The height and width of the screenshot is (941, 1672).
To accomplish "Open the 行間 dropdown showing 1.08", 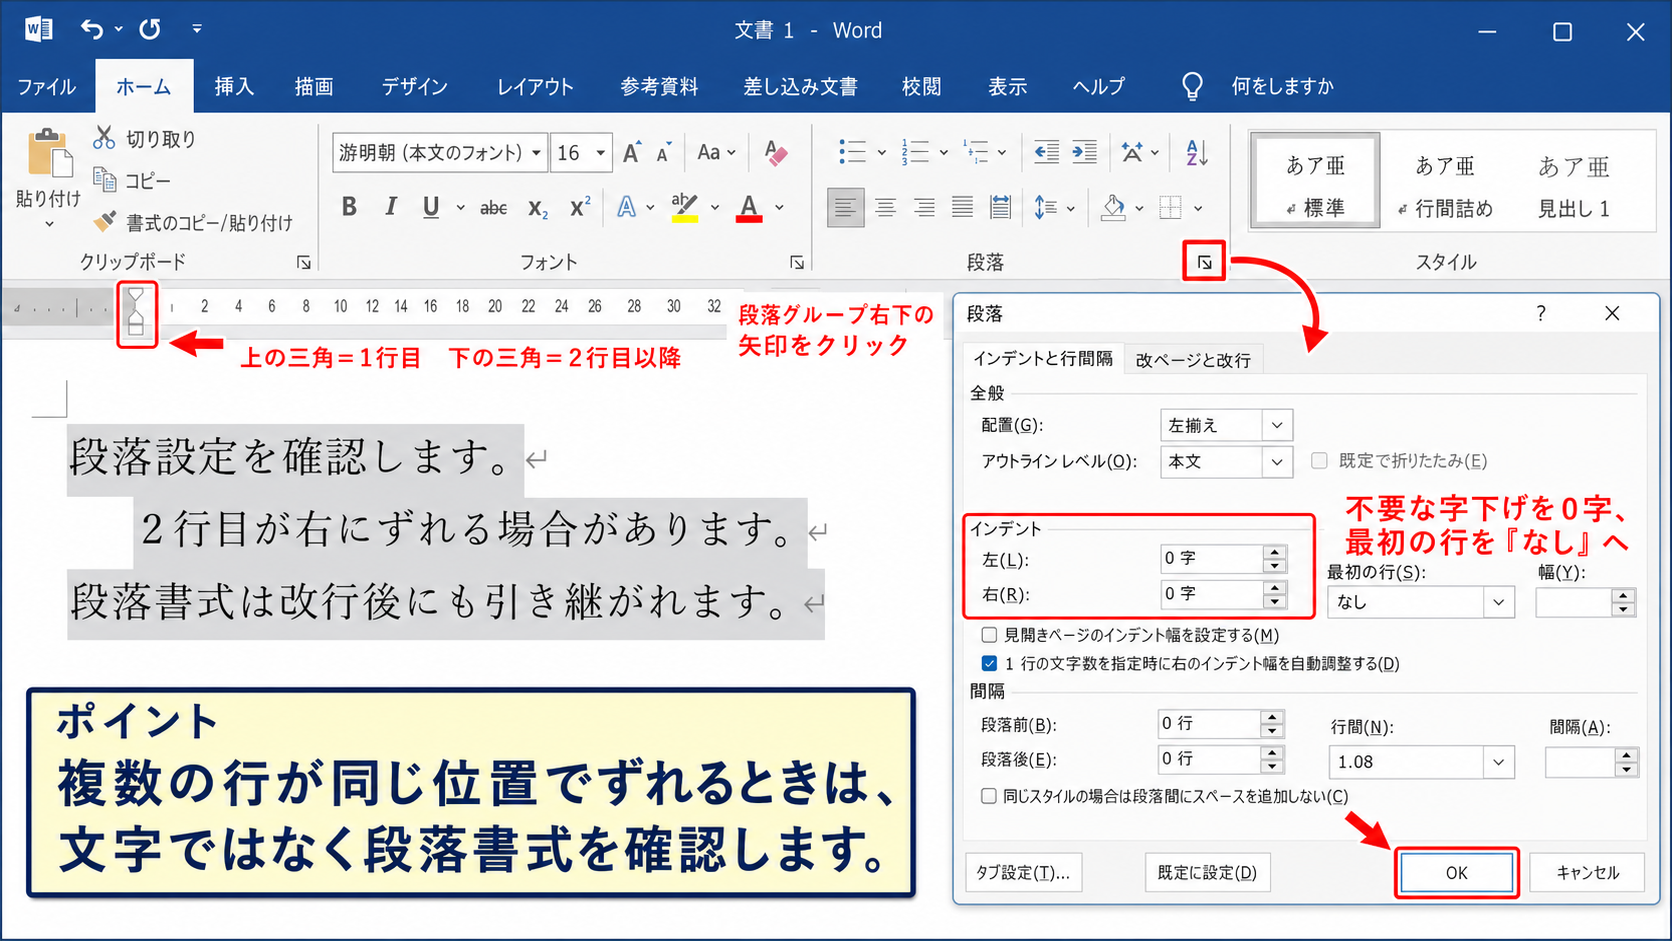I will coord(1498,762).
